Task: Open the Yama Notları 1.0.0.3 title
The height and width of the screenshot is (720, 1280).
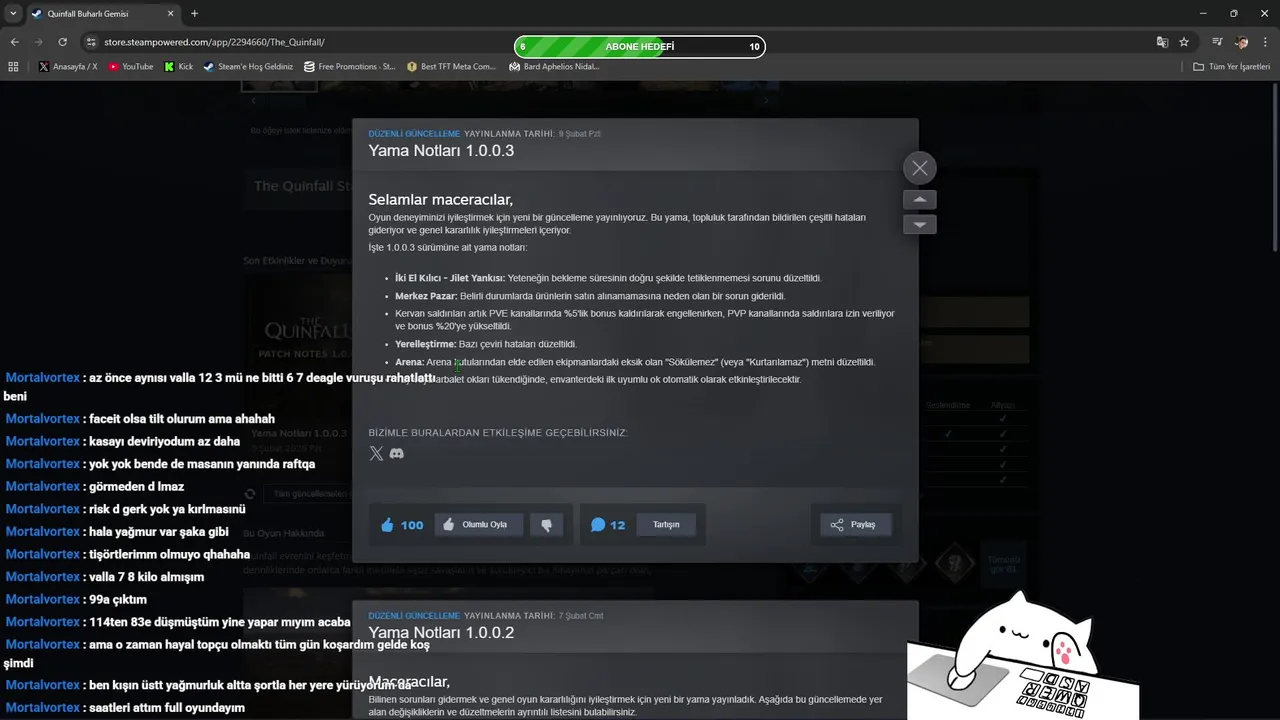Action: [x=441, y=151]
